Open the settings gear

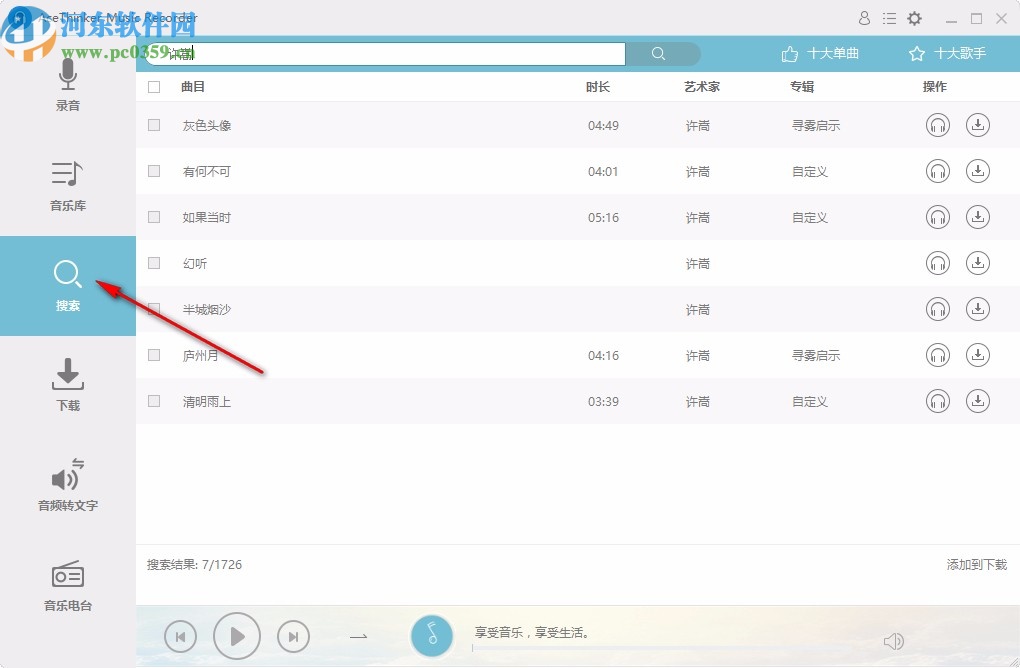click(x=914, y=17)
